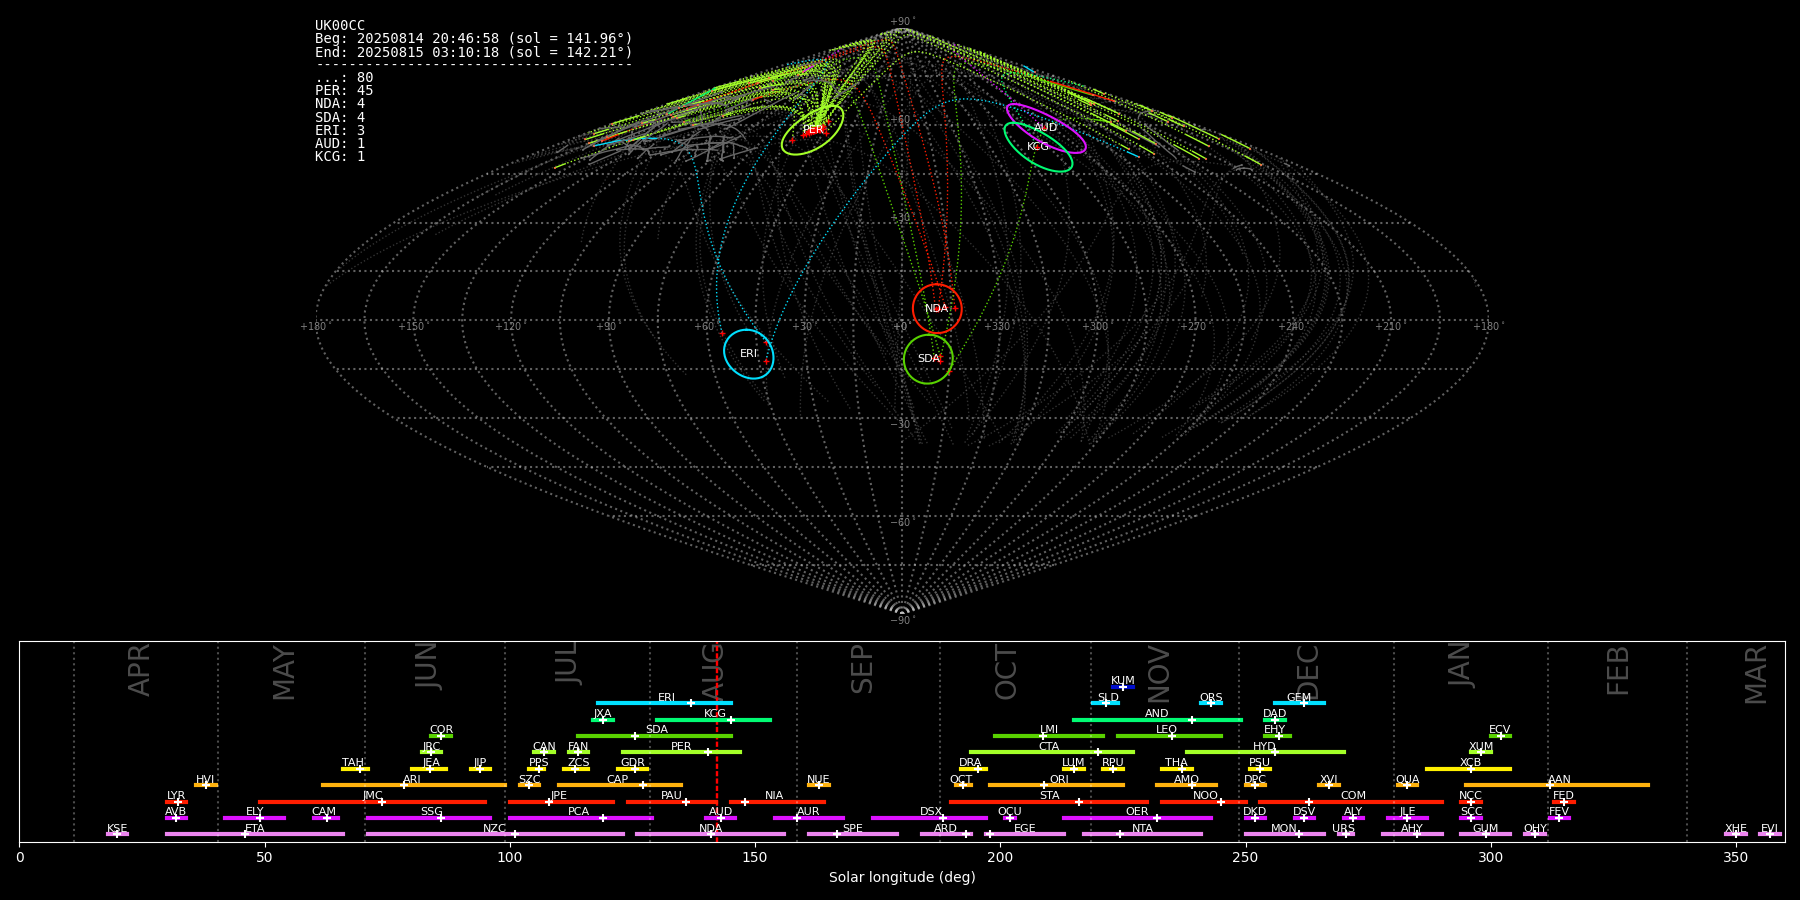Click the purple PCA shower bar
Image resolution: width=1800 pixels, height=900 pixels.
580,818
